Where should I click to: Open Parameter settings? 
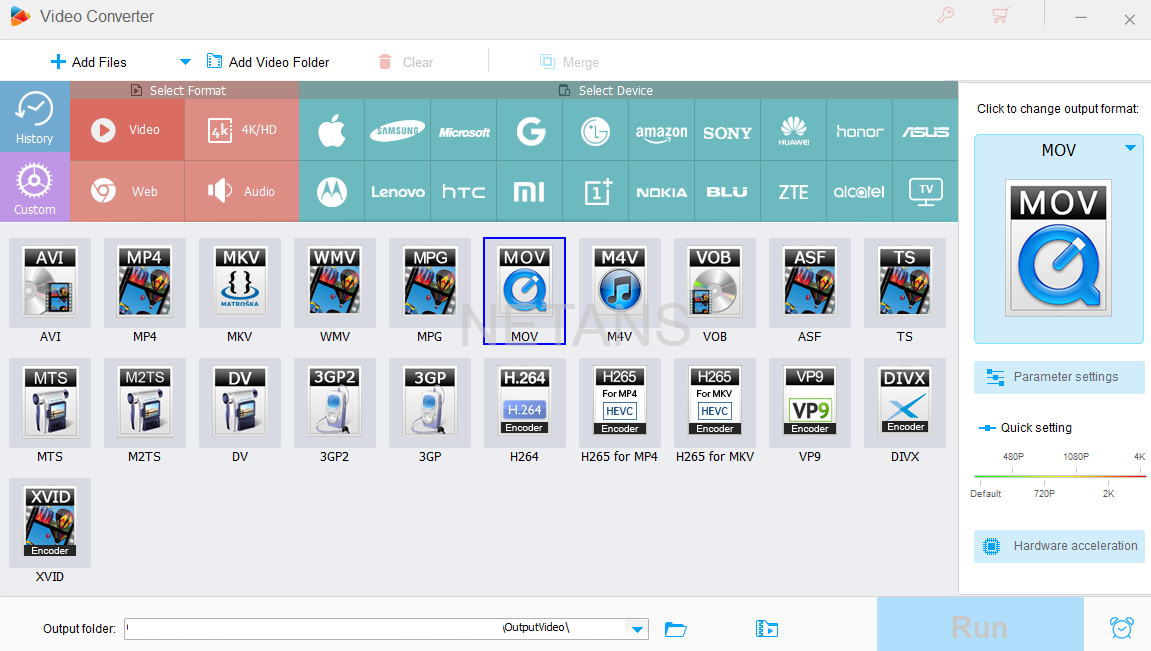click(x=1059, y=377)
